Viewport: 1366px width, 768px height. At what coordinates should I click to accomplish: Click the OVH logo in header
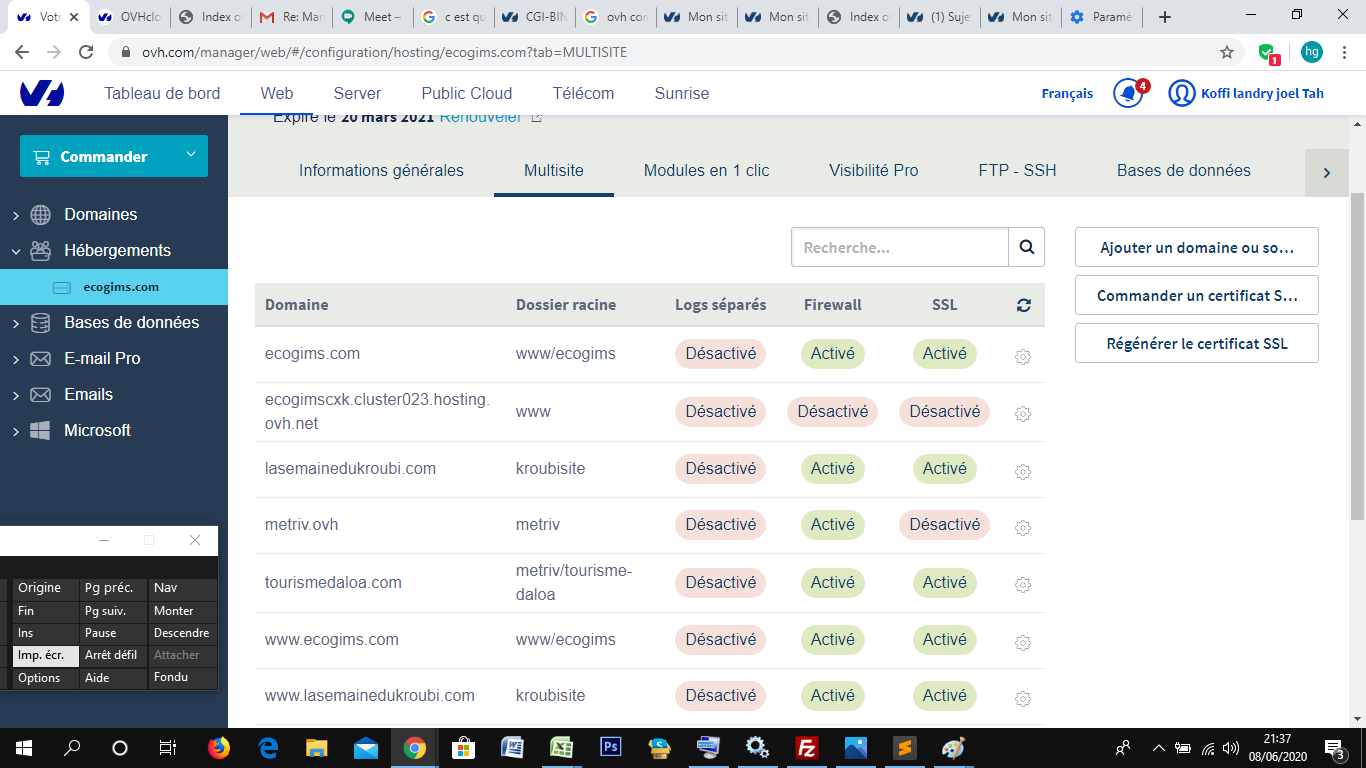click(x=42, y=94)
